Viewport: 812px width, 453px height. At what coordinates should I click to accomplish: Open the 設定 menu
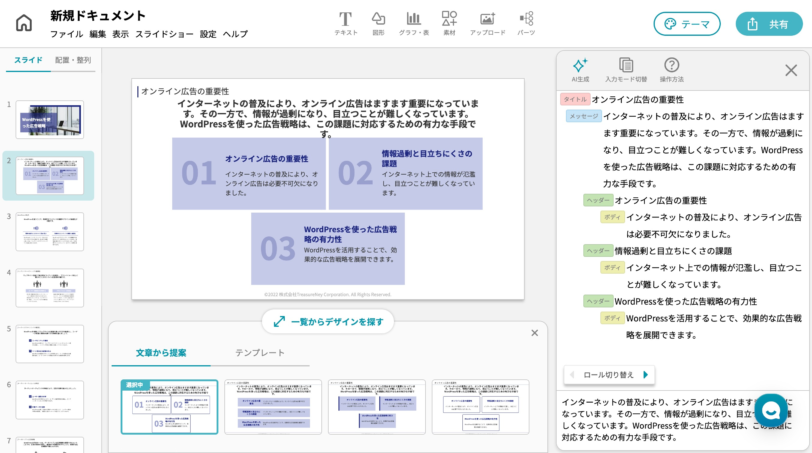208,34
